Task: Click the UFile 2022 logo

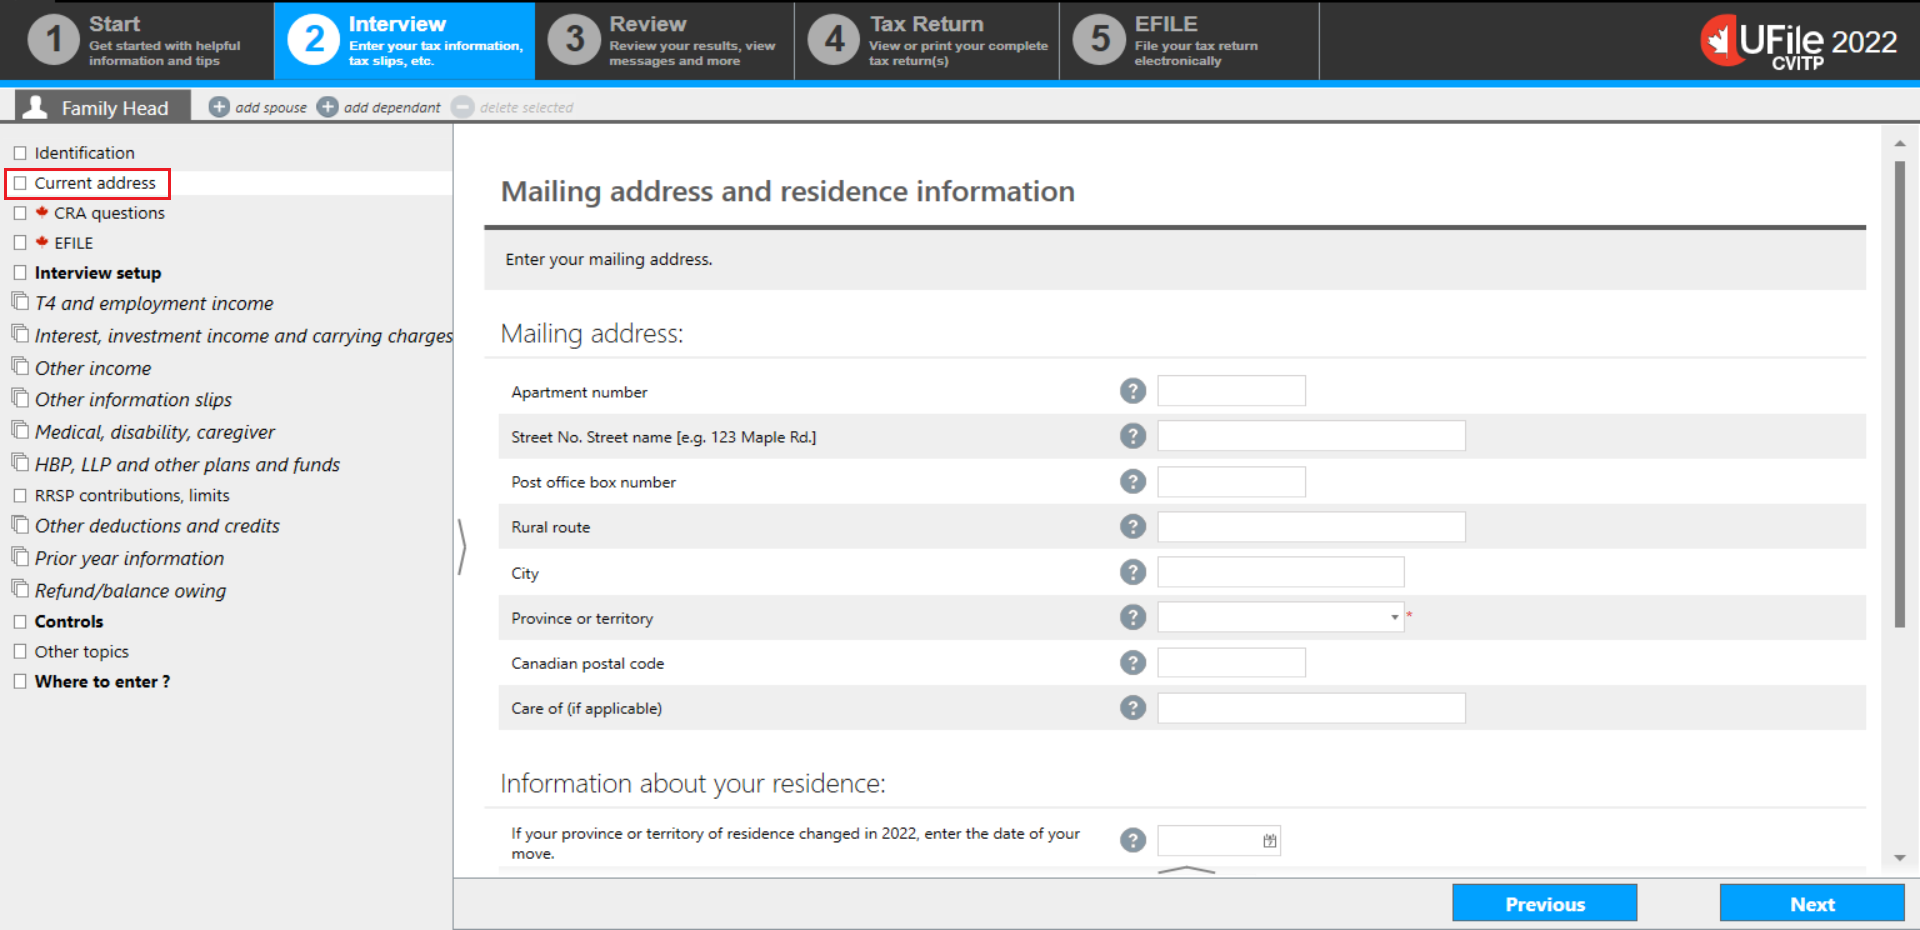Action: (x=1799, y=42)
